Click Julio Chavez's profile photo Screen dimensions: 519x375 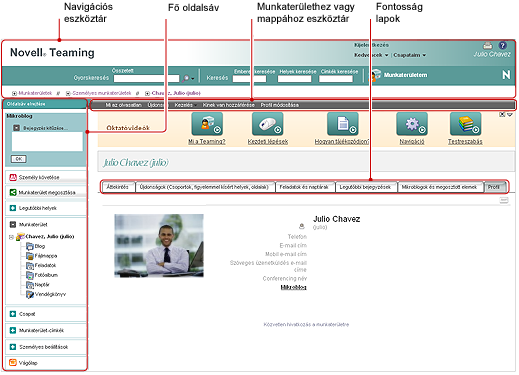point(159,246)
